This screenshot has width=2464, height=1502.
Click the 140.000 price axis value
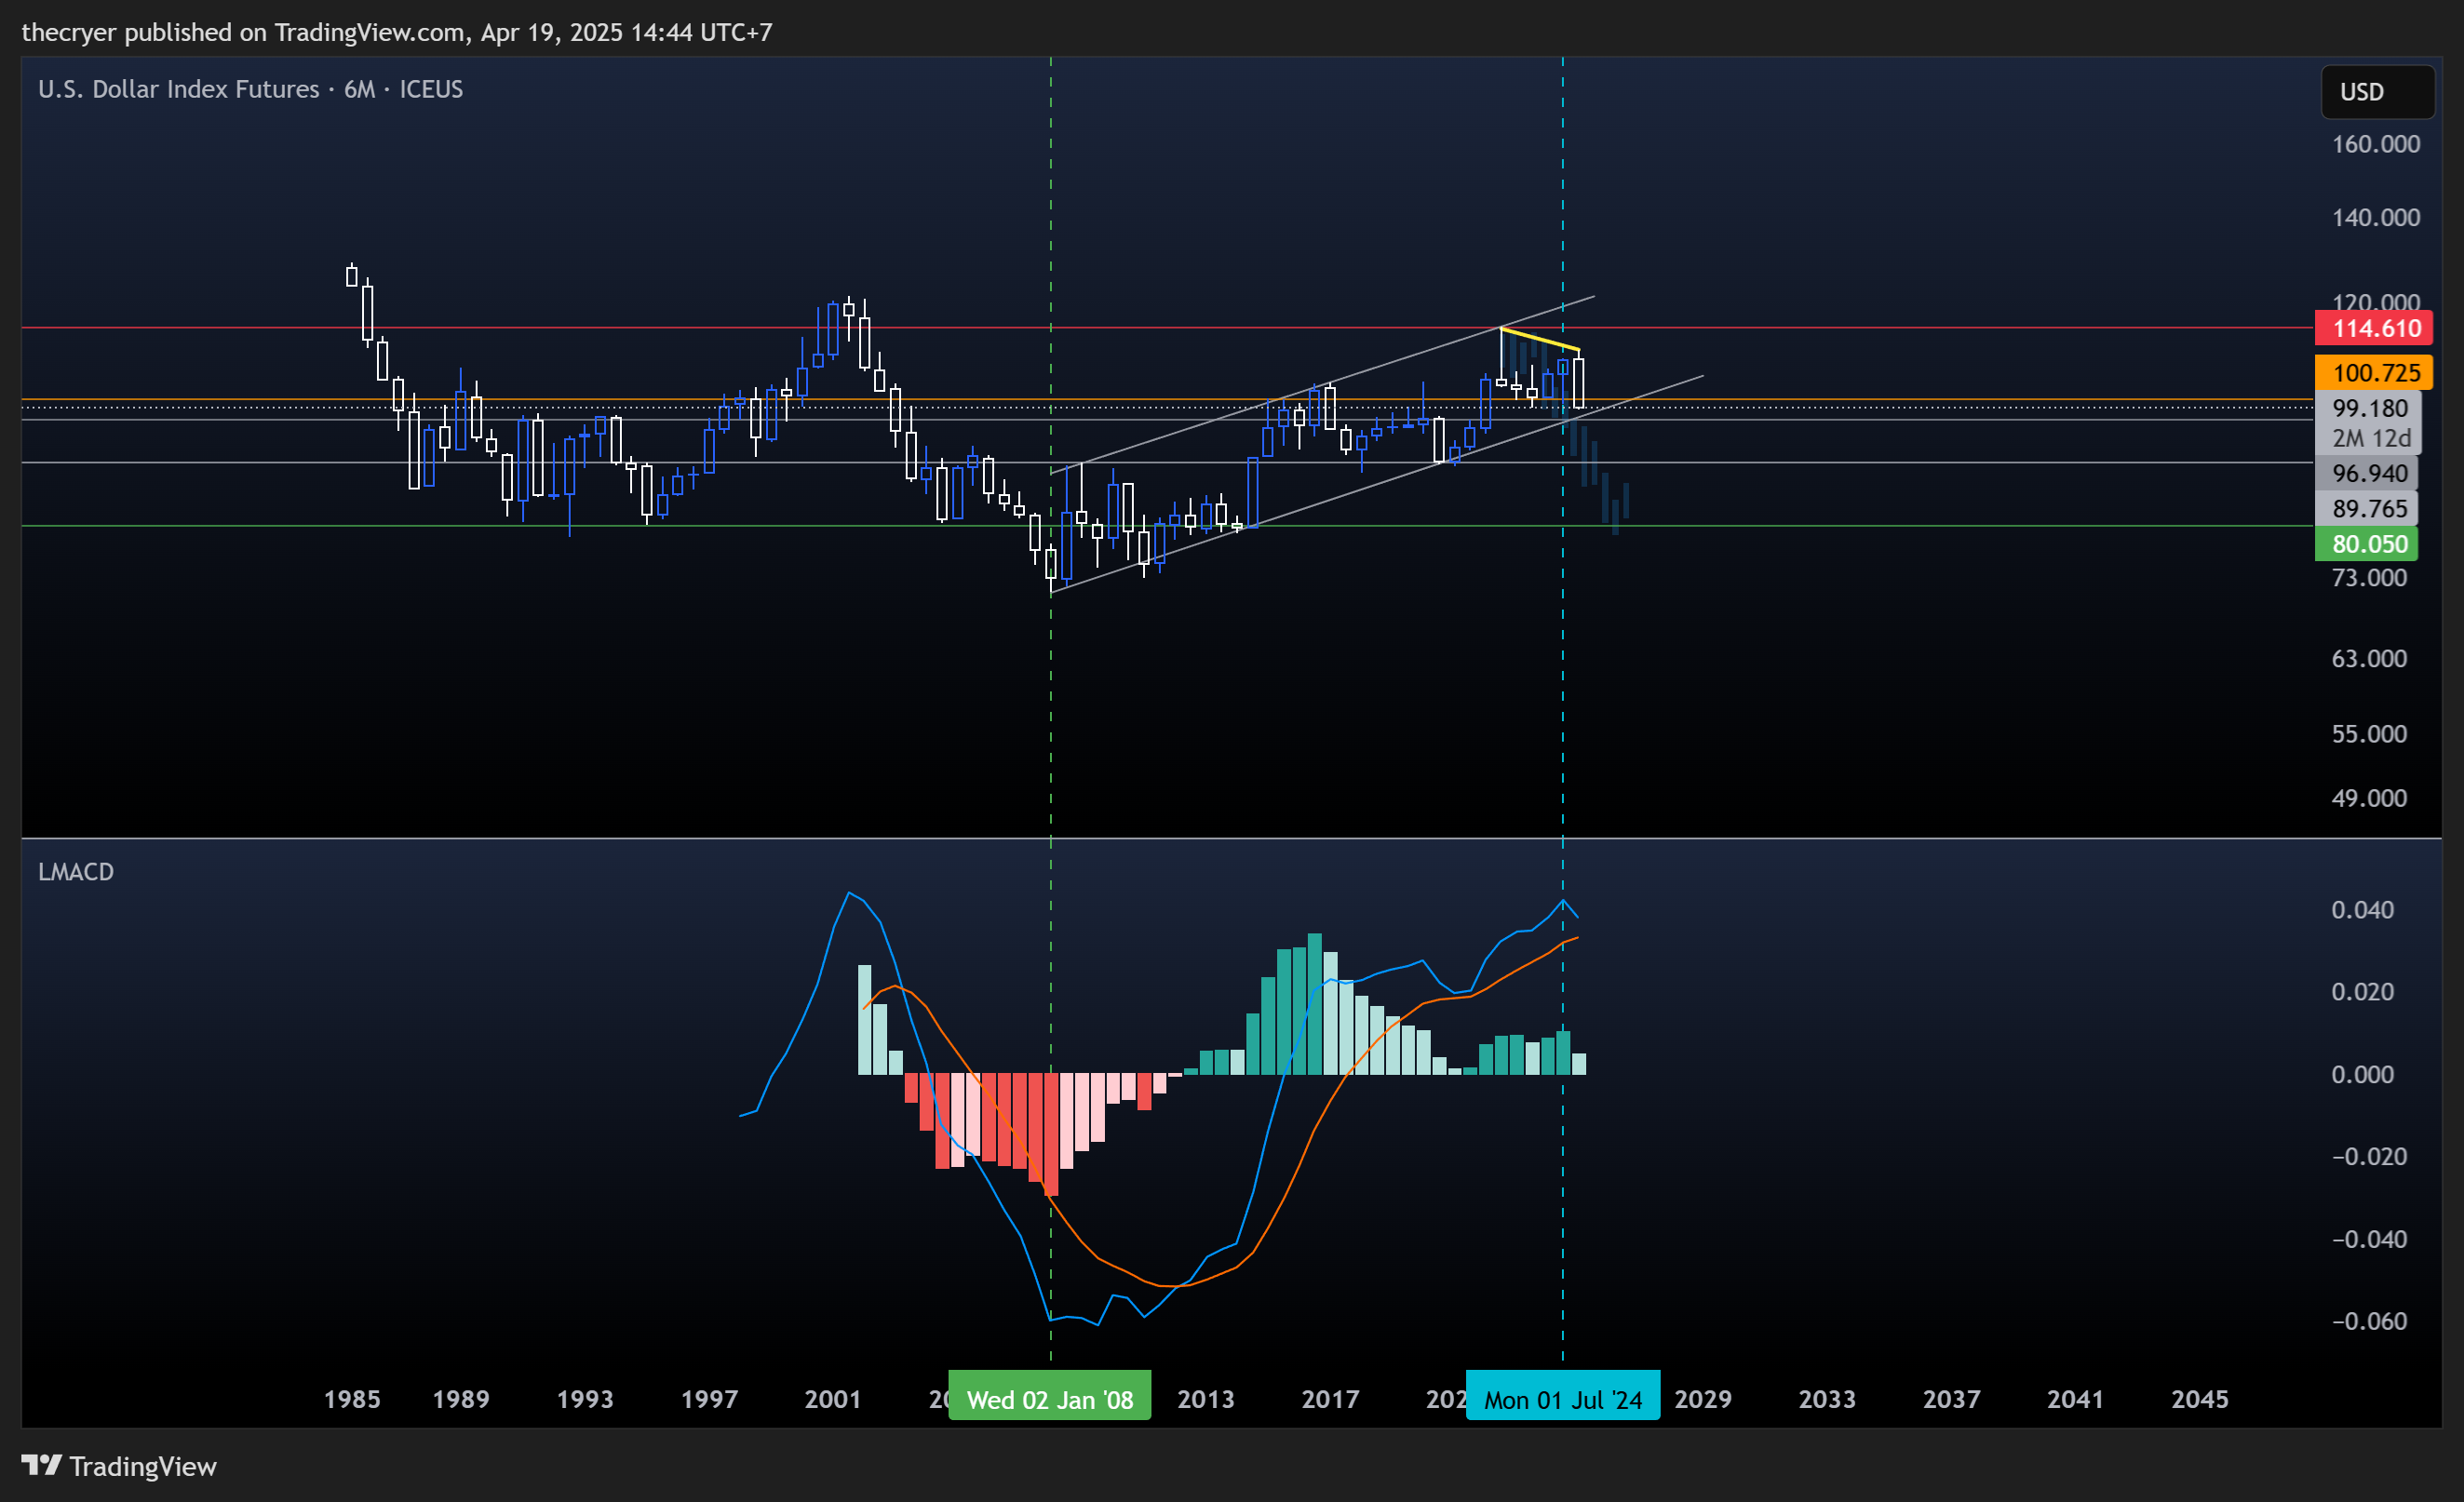tap(2375, 217)
